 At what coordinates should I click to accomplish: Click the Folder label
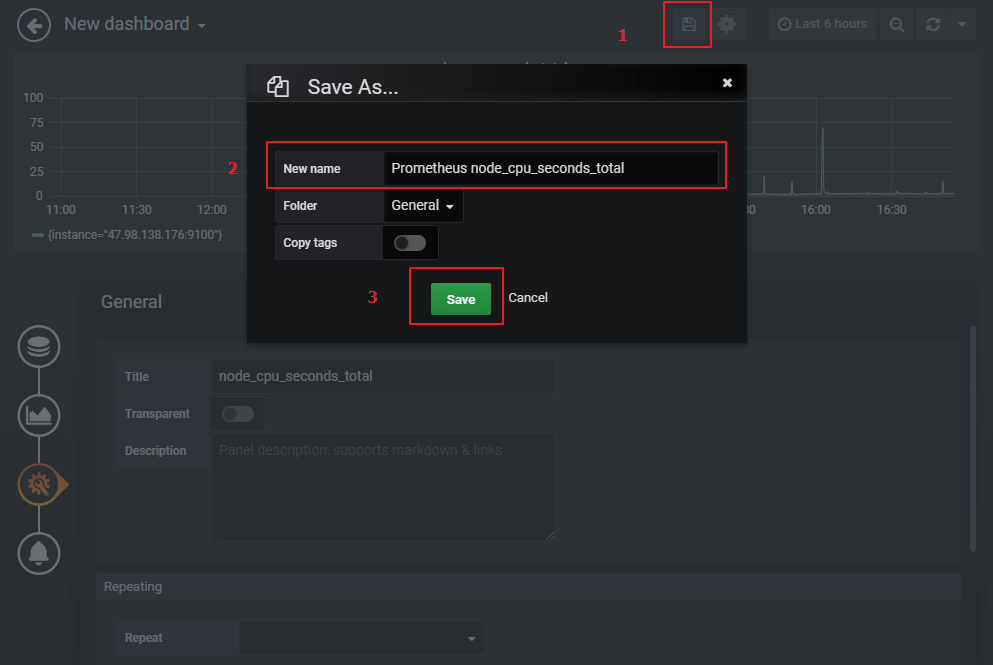300,206
